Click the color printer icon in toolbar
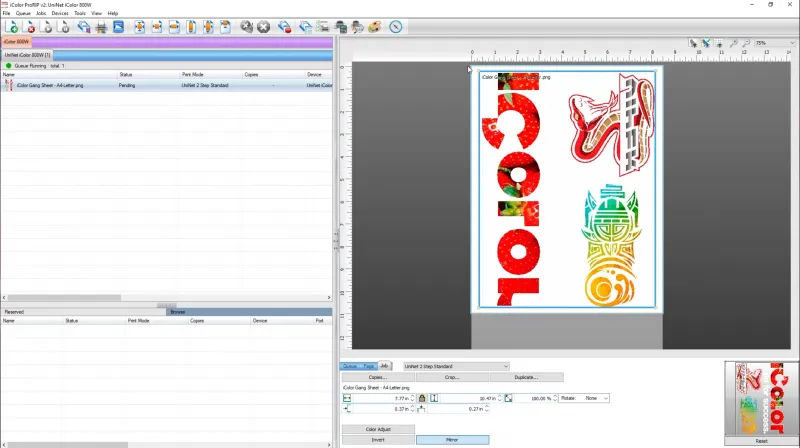This screenshot has height=448, width=800. coord(101,27)
